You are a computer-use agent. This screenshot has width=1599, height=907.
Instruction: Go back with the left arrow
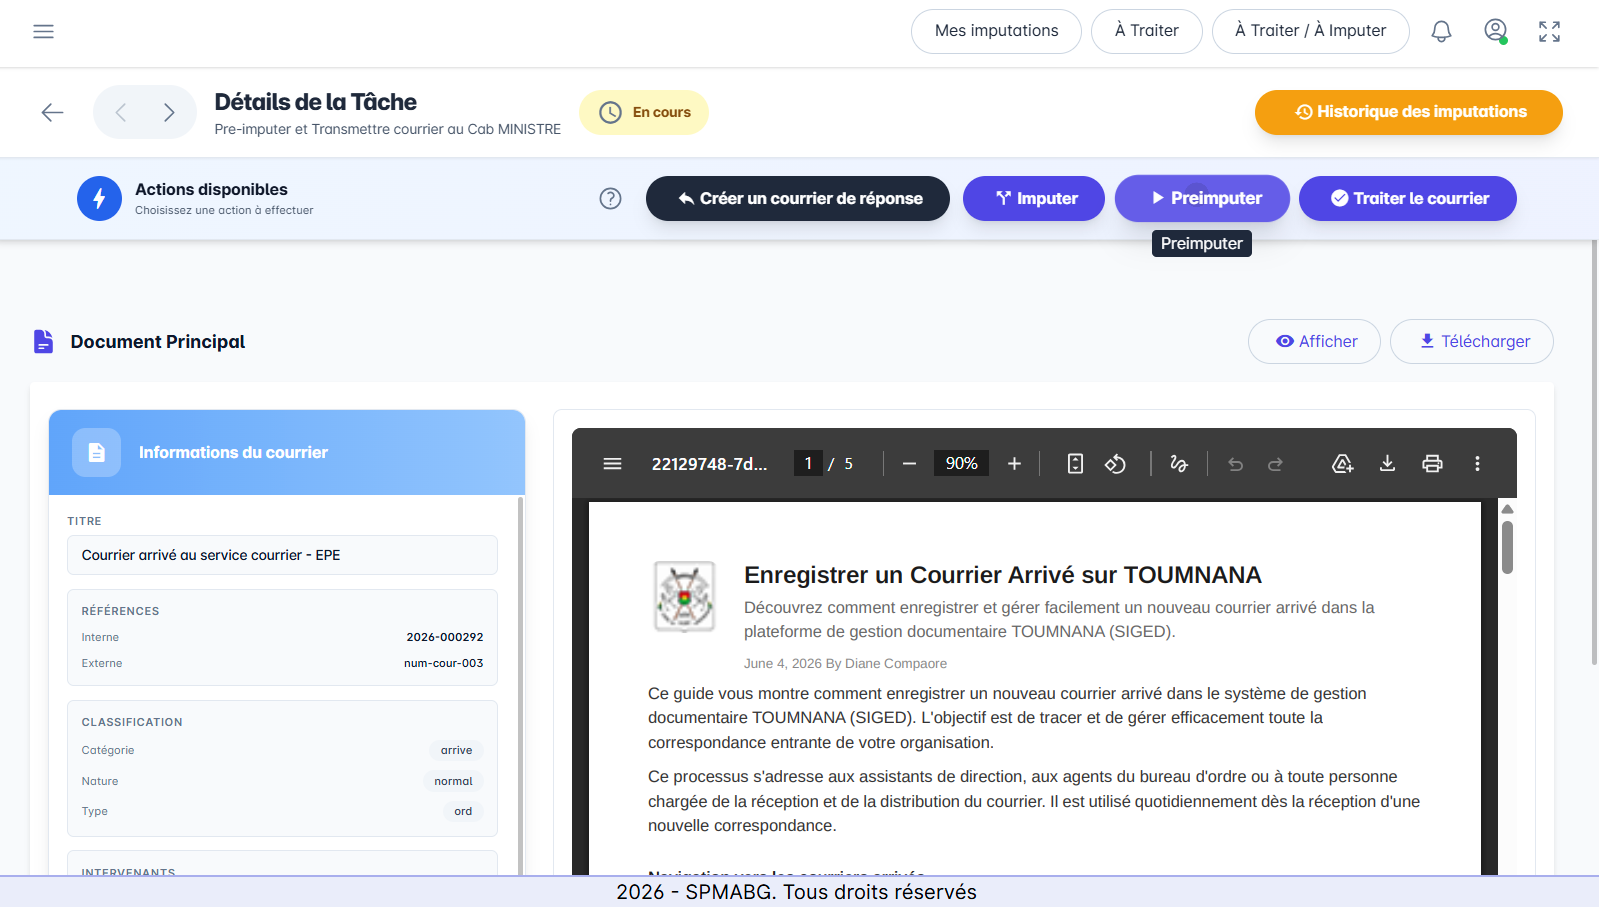click(x=52, y=112)
